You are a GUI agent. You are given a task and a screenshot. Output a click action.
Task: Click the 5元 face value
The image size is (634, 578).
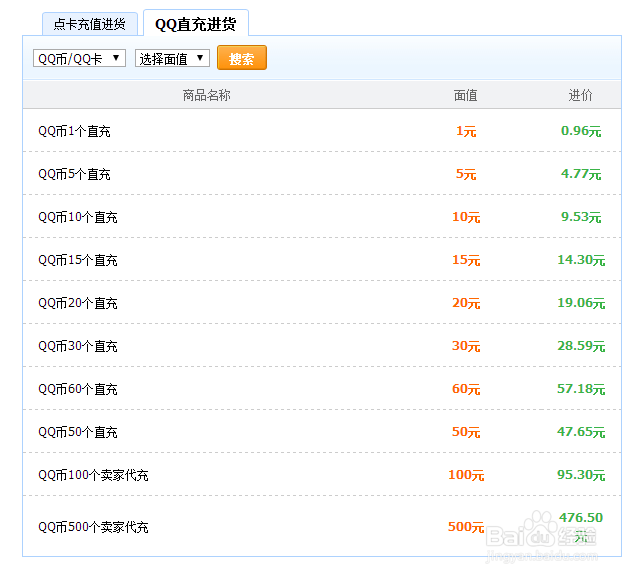click(x=466, y=174)
